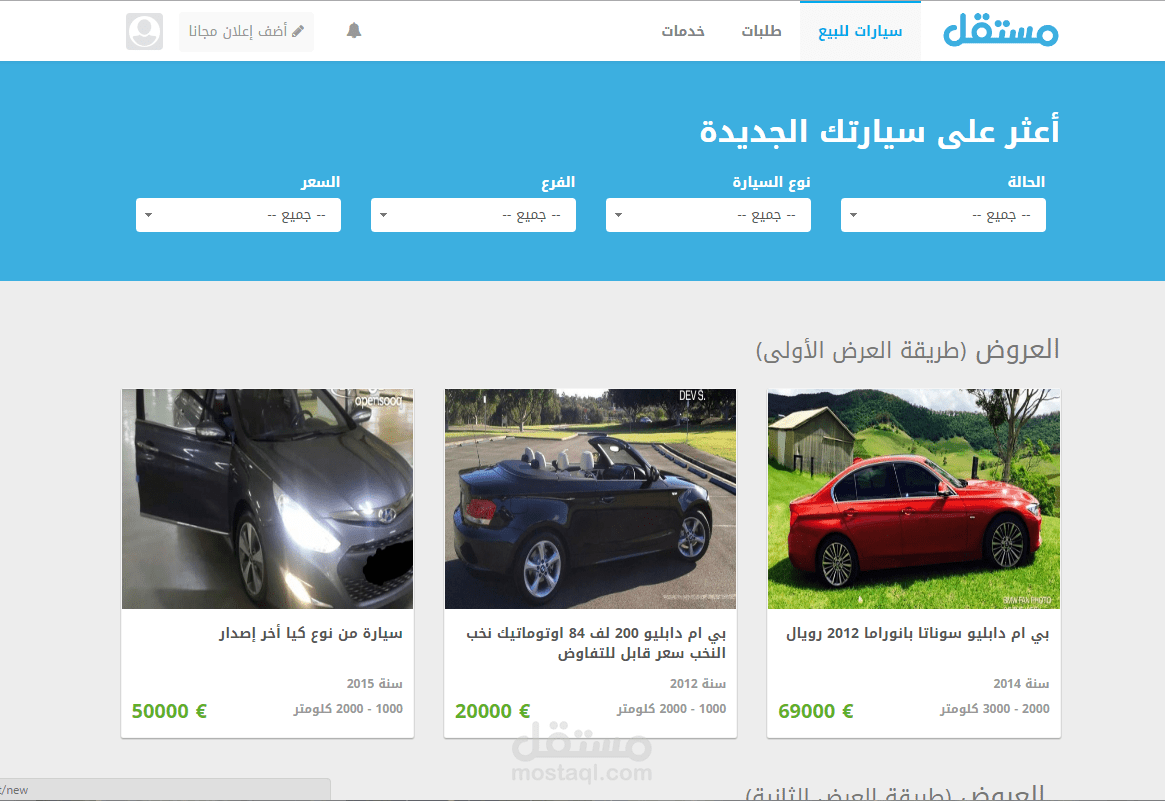Open the red BMW car photo
This screenshot has height=801, width=1165.
914,499
